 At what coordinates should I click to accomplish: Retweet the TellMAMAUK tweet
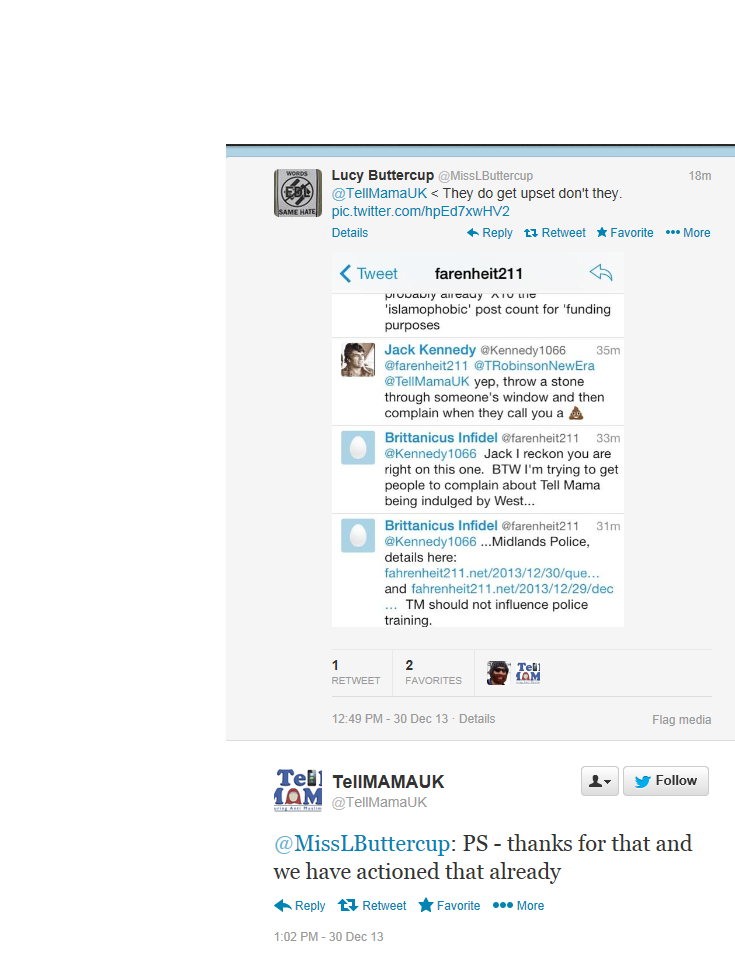point(372,906)
